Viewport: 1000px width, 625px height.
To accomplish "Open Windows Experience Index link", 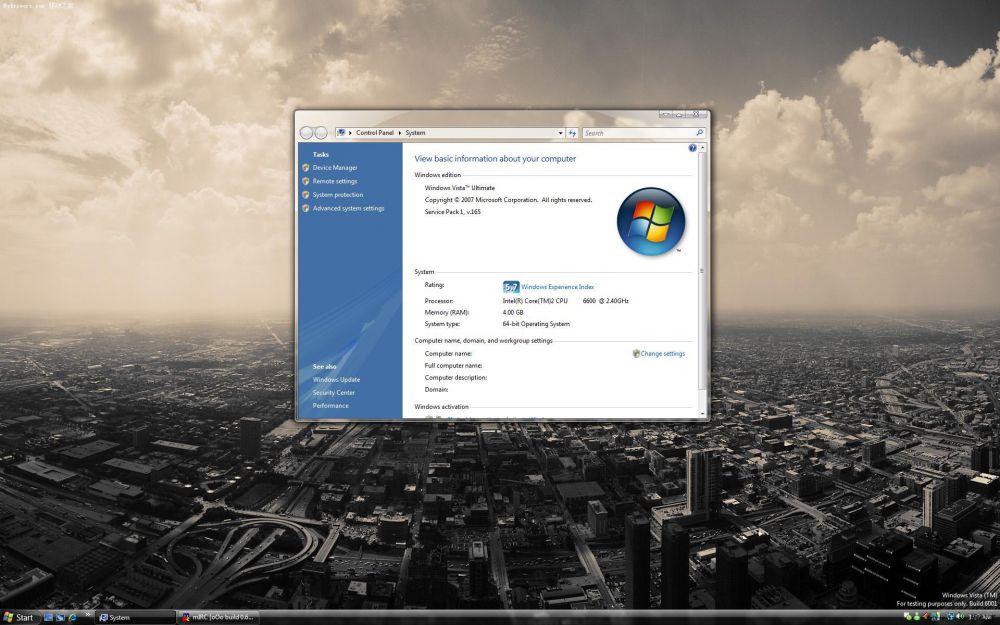I will [x=557, y=287].
